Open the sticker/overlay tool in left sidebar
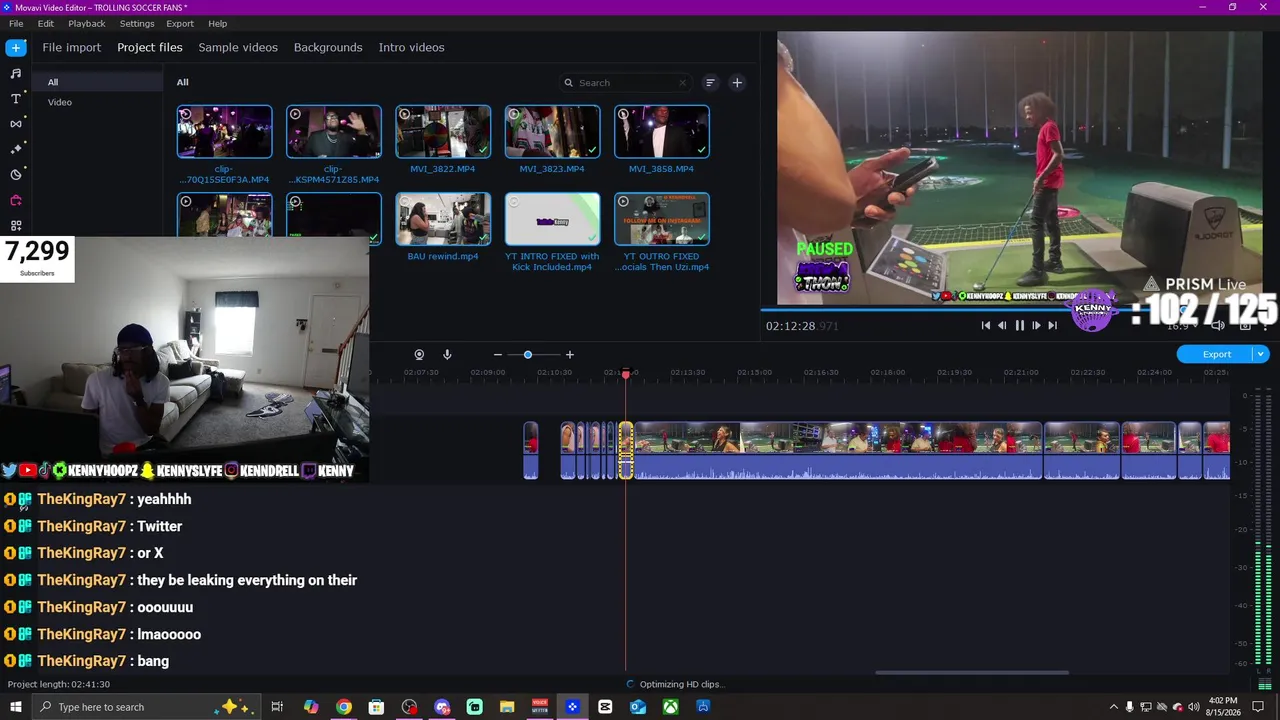Image resolution: width=1280 pixels, height=720 pixels. coord(16,175)
